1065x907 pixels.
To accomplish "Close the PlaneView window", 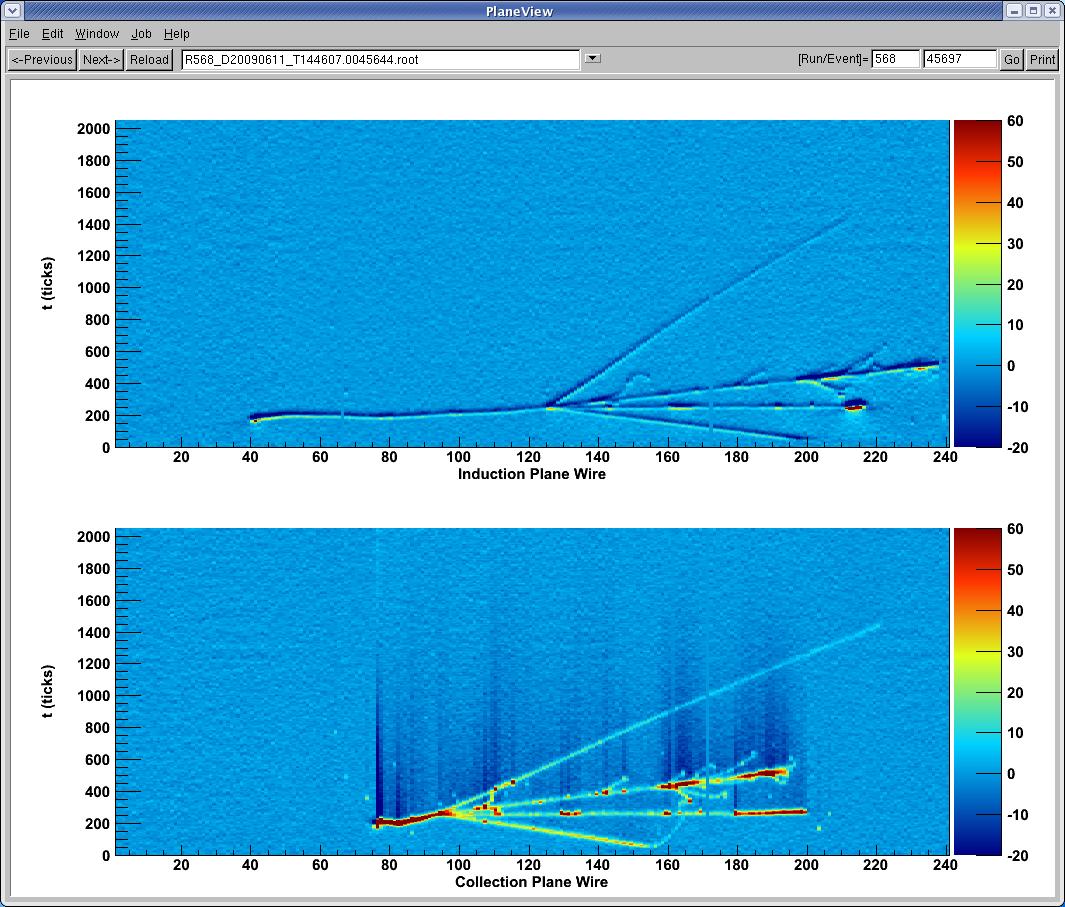I will 1052,11.
